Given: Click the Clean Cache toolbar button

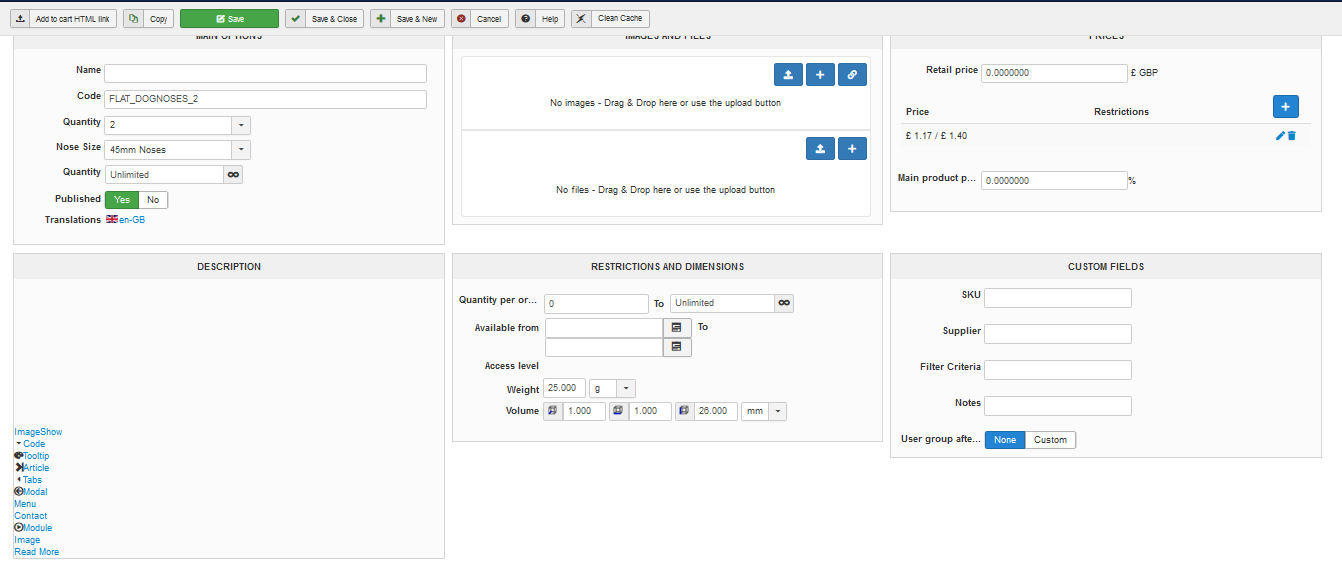Looking at the screenshot, I should pos(610,19).
